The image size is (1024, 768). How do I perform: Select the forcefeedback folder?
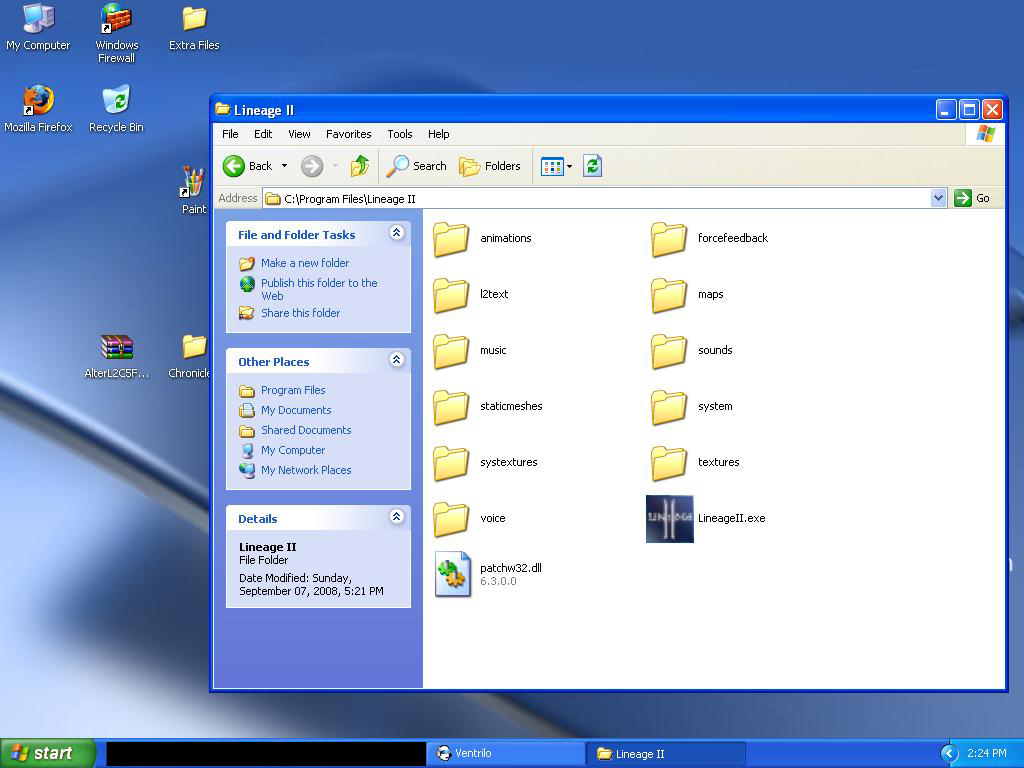(x=710, y=238)
